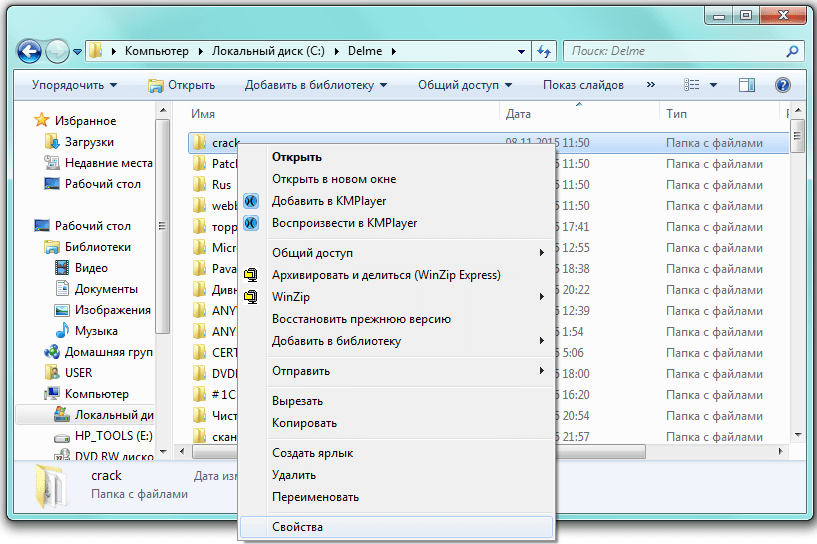Click the folder icon in address bar
This screenshot has height=544, width=817.
(x=95, y=51)
